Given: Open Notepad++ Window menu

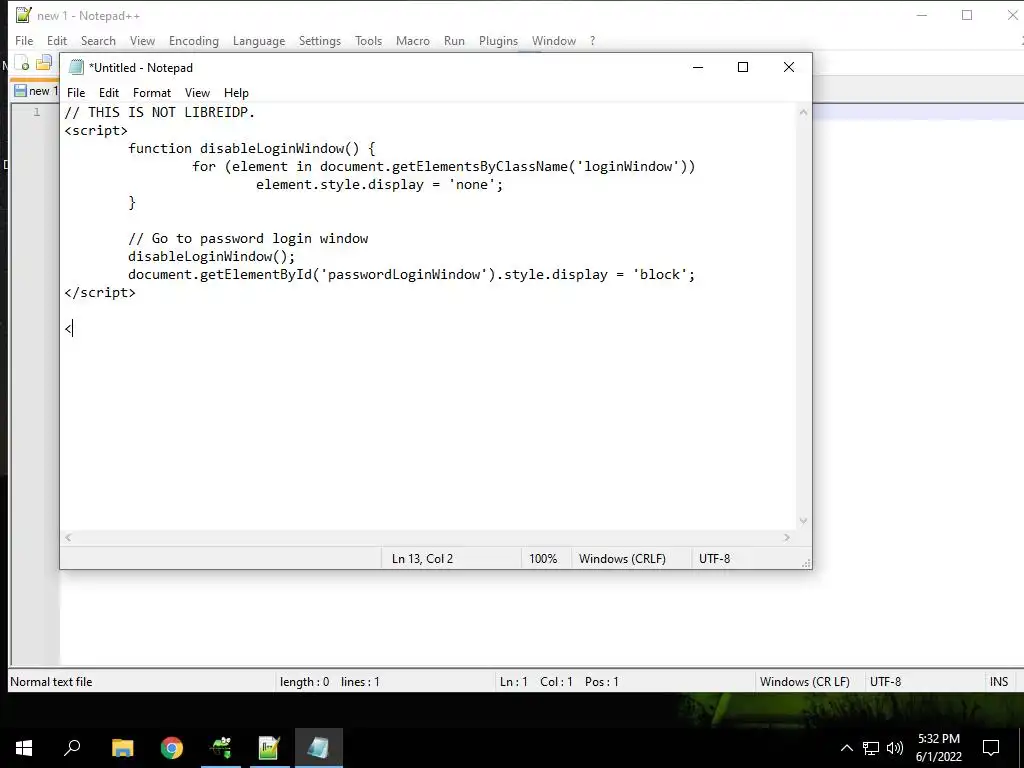Looking at the screenshot, I should tap(554, 40).
